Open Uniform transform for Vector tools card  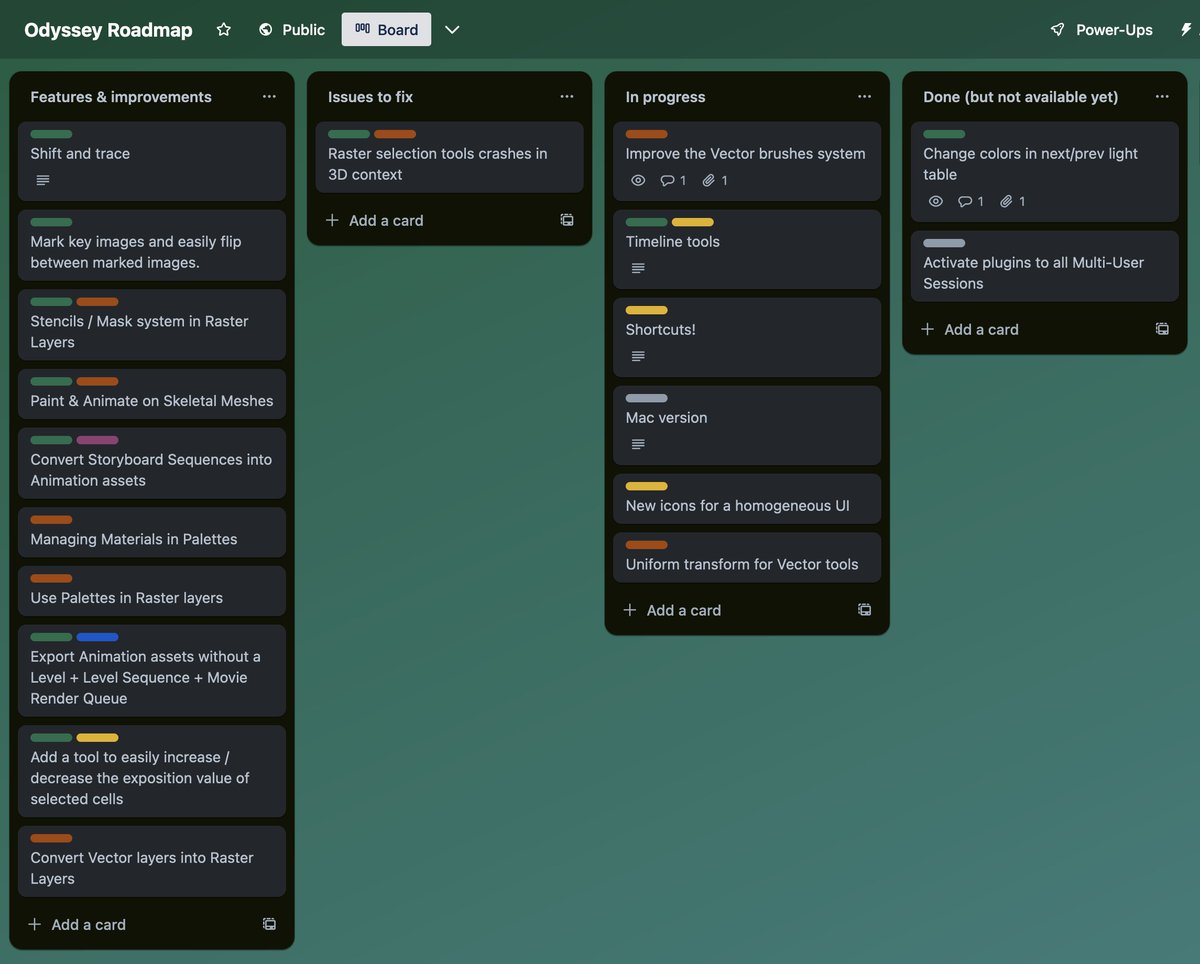(747, 557)
